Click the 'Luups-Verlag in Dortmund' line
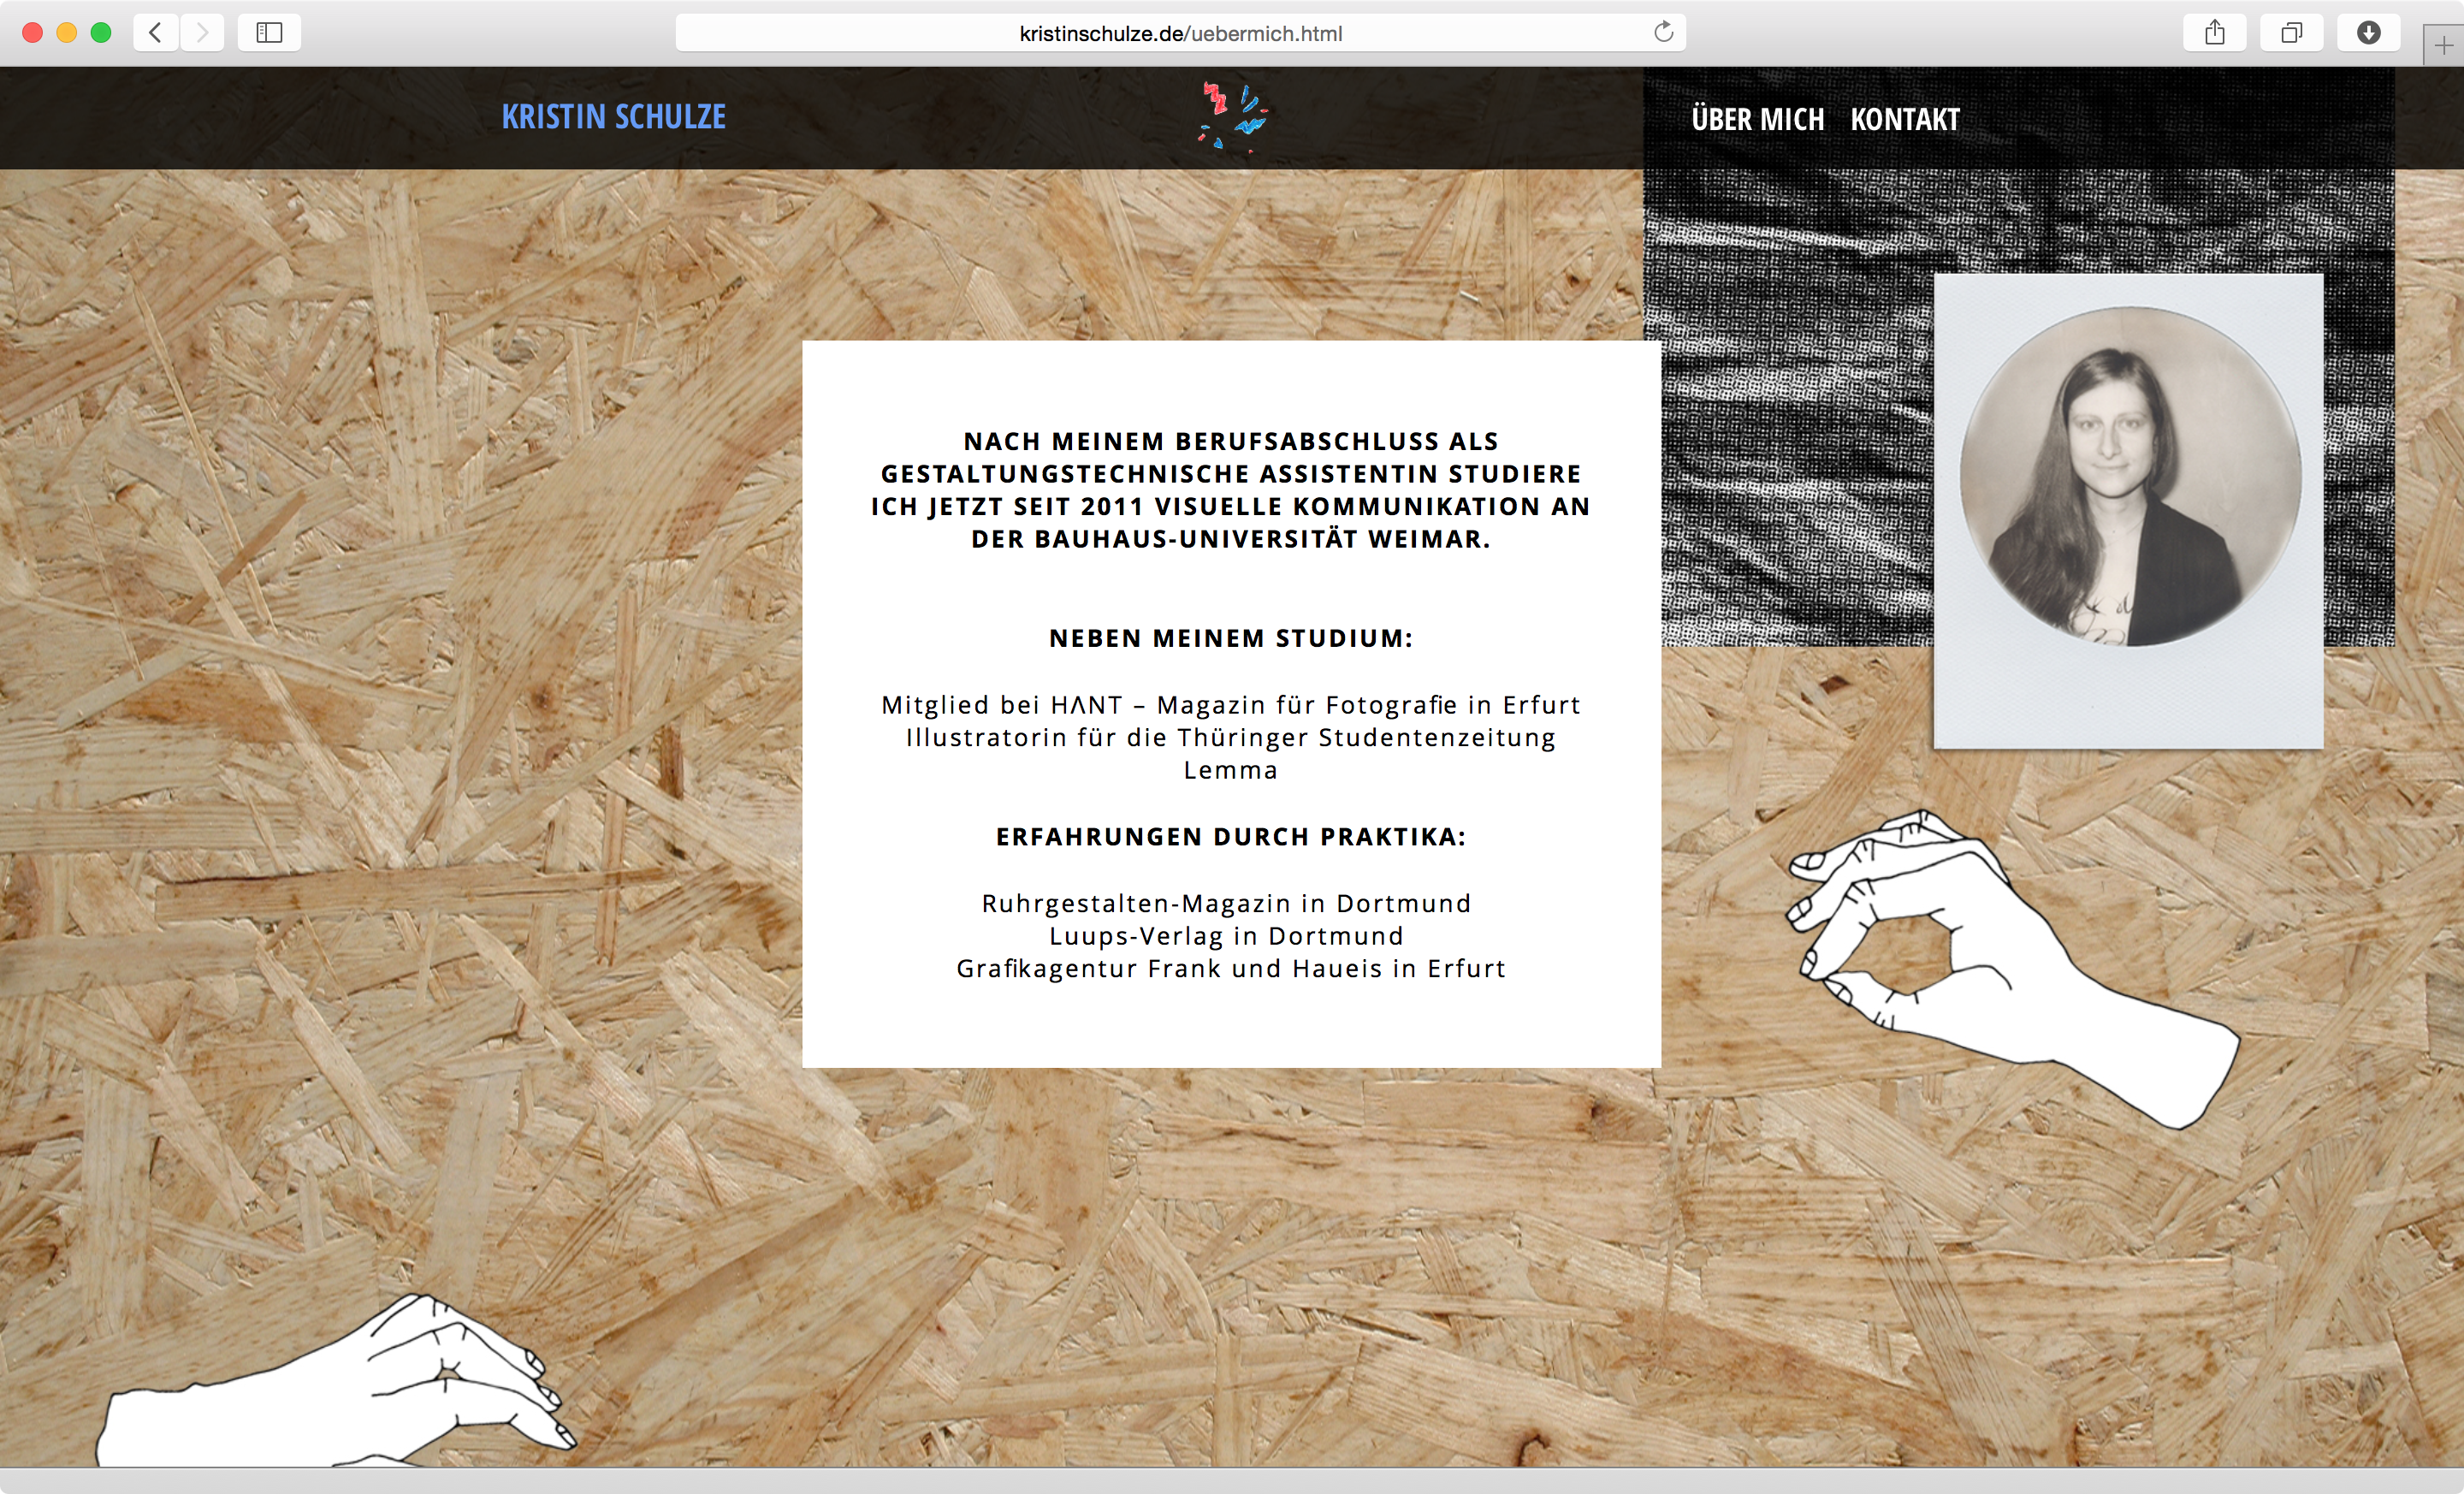 point(1226,936)
